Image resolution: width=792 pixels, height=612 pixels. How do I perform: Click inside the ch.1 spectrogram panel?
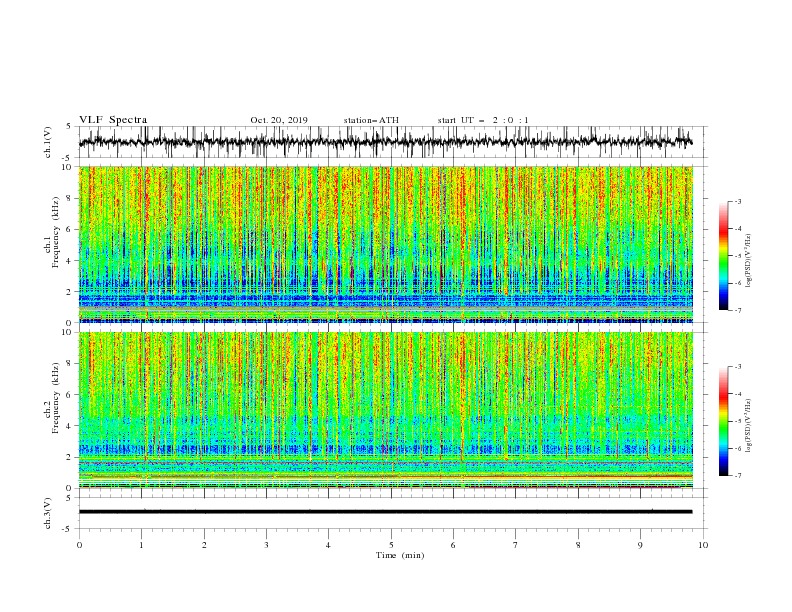click(386, 244)
